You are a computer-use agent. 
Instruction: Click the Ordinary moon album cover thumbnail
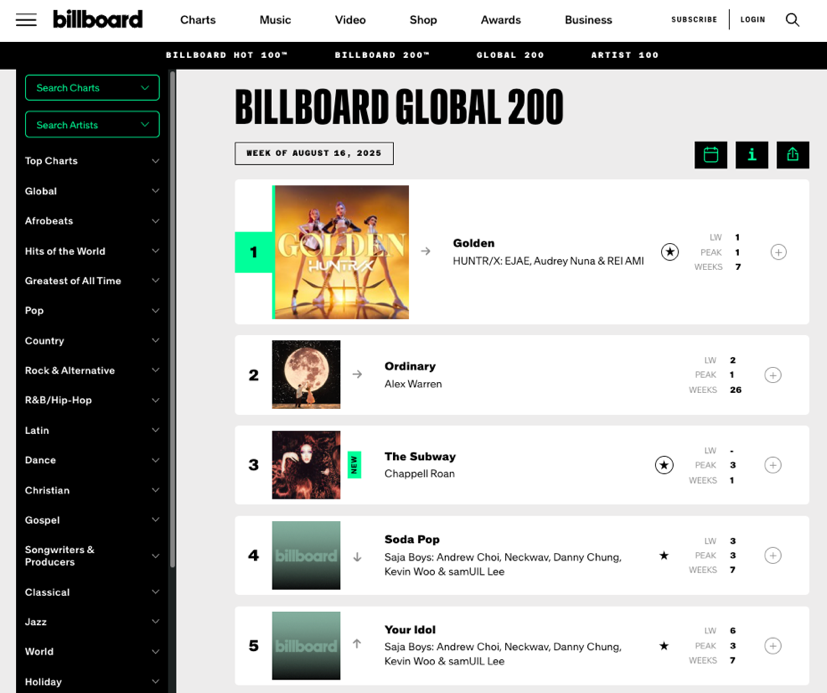(x=306, y=374)
